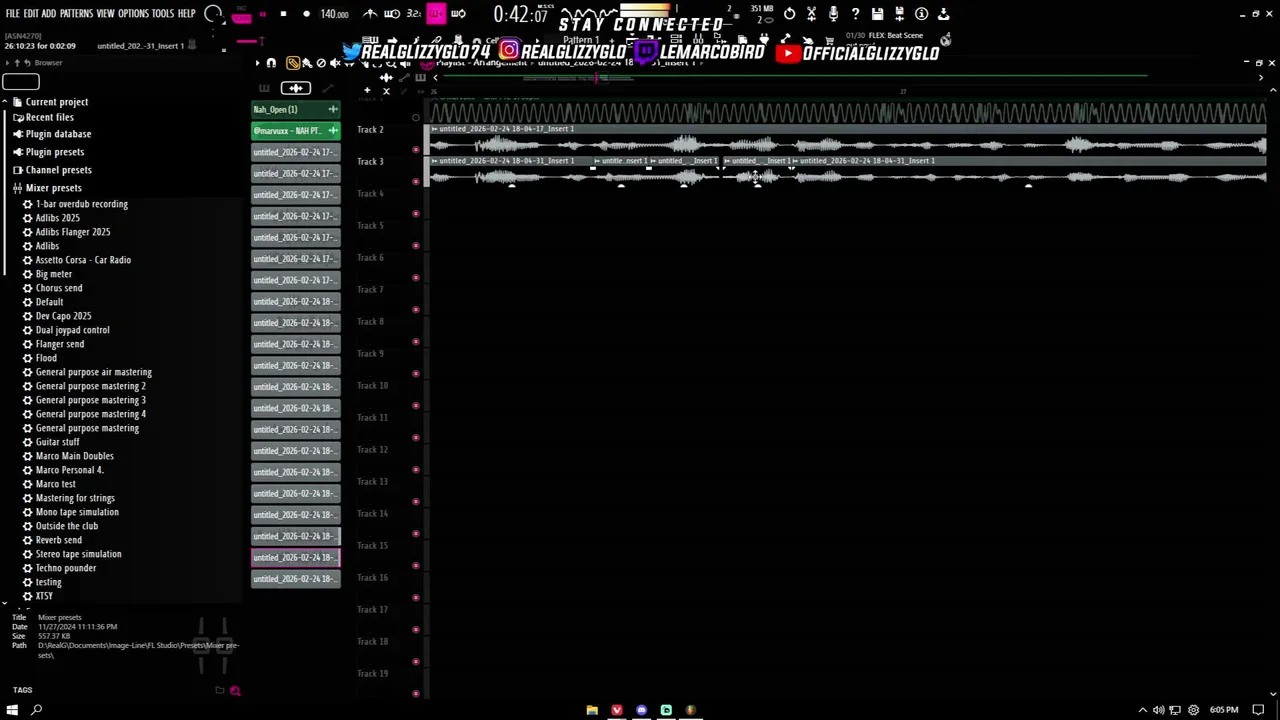Click the Windows Start button
Image resolution: width=1280 pixels, height=720 pixels.
pyautogui.click(x=14, y=710)
